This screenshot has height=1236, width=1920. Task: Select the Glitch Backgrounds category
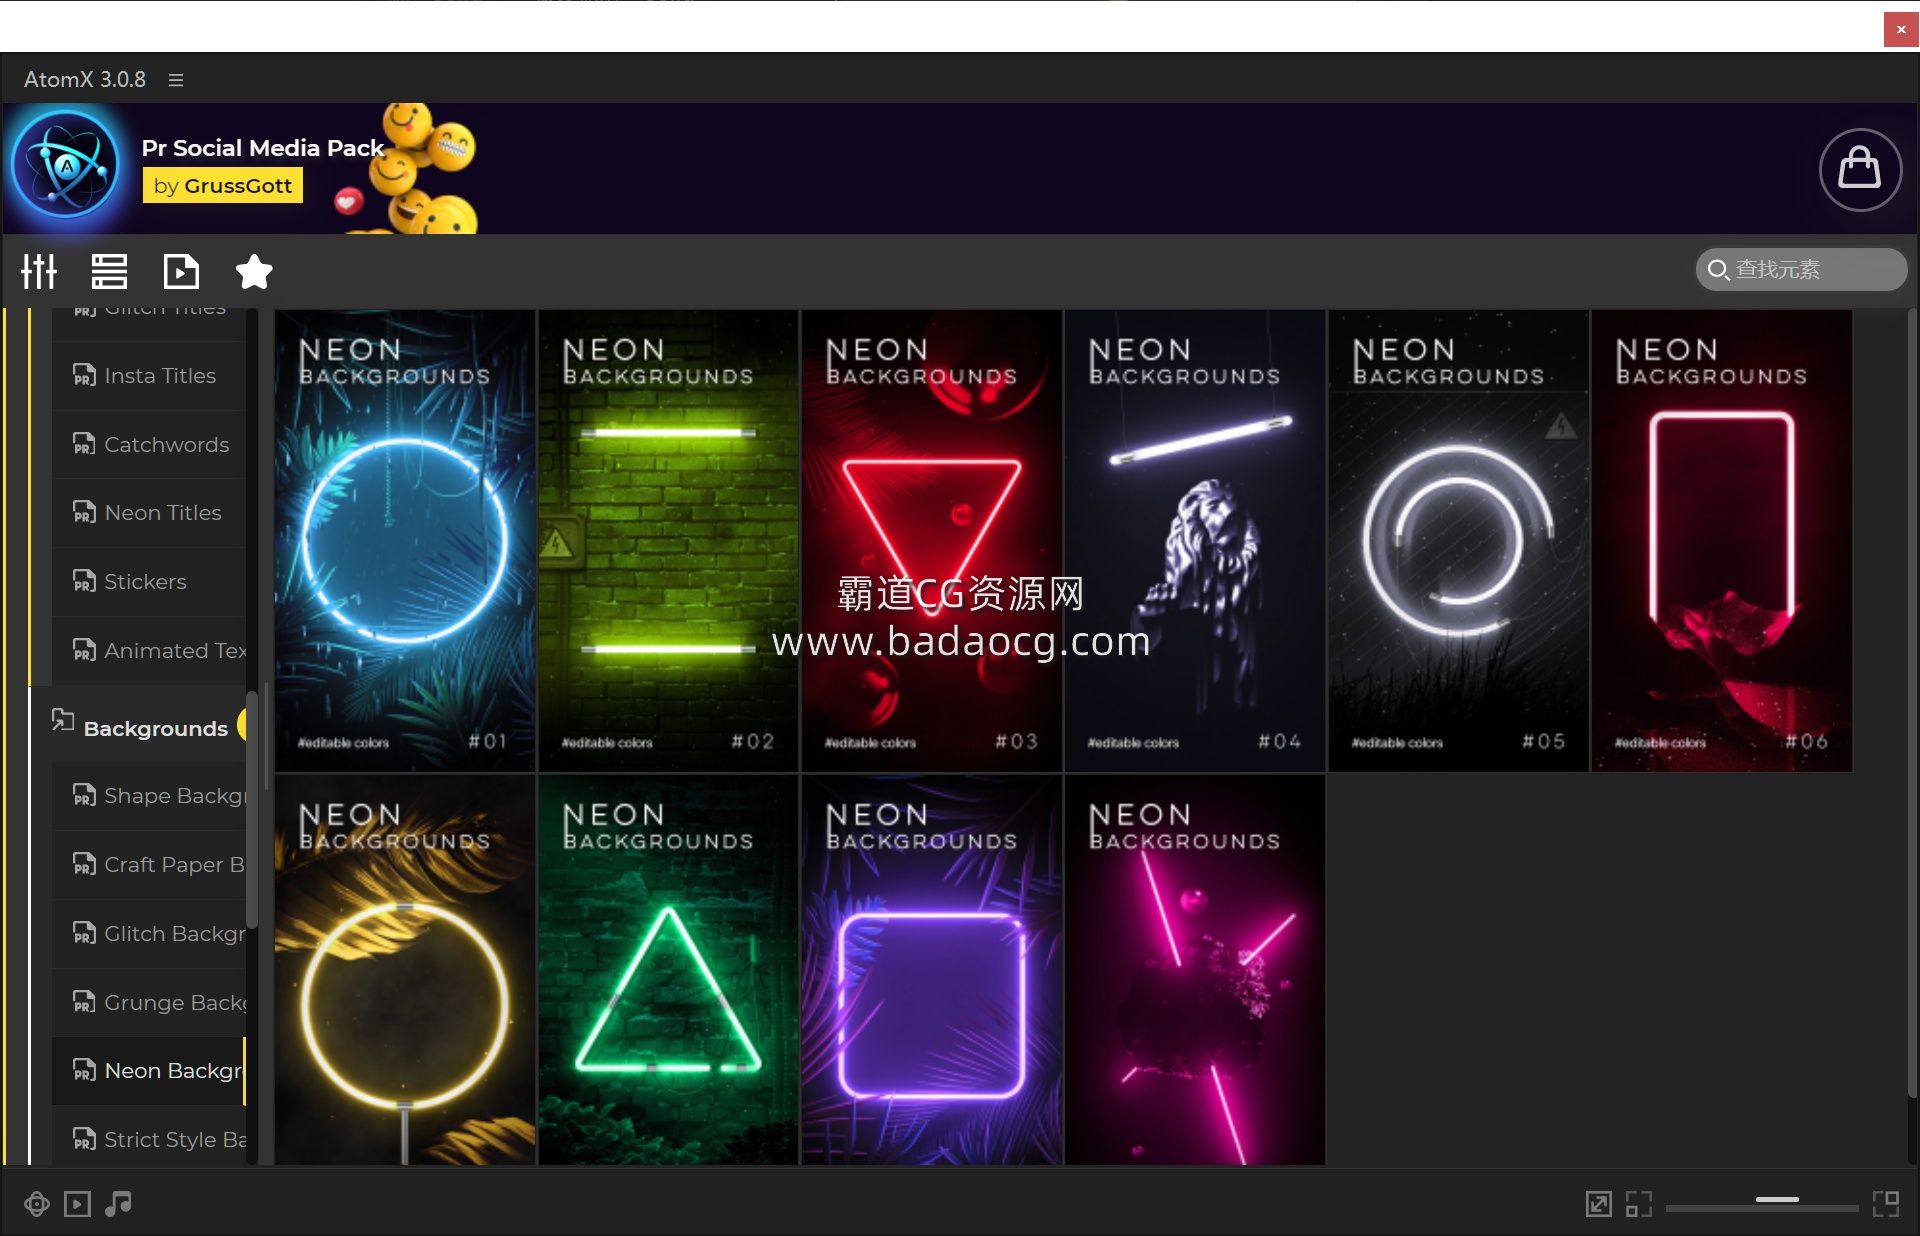click(x=149, y=934)
